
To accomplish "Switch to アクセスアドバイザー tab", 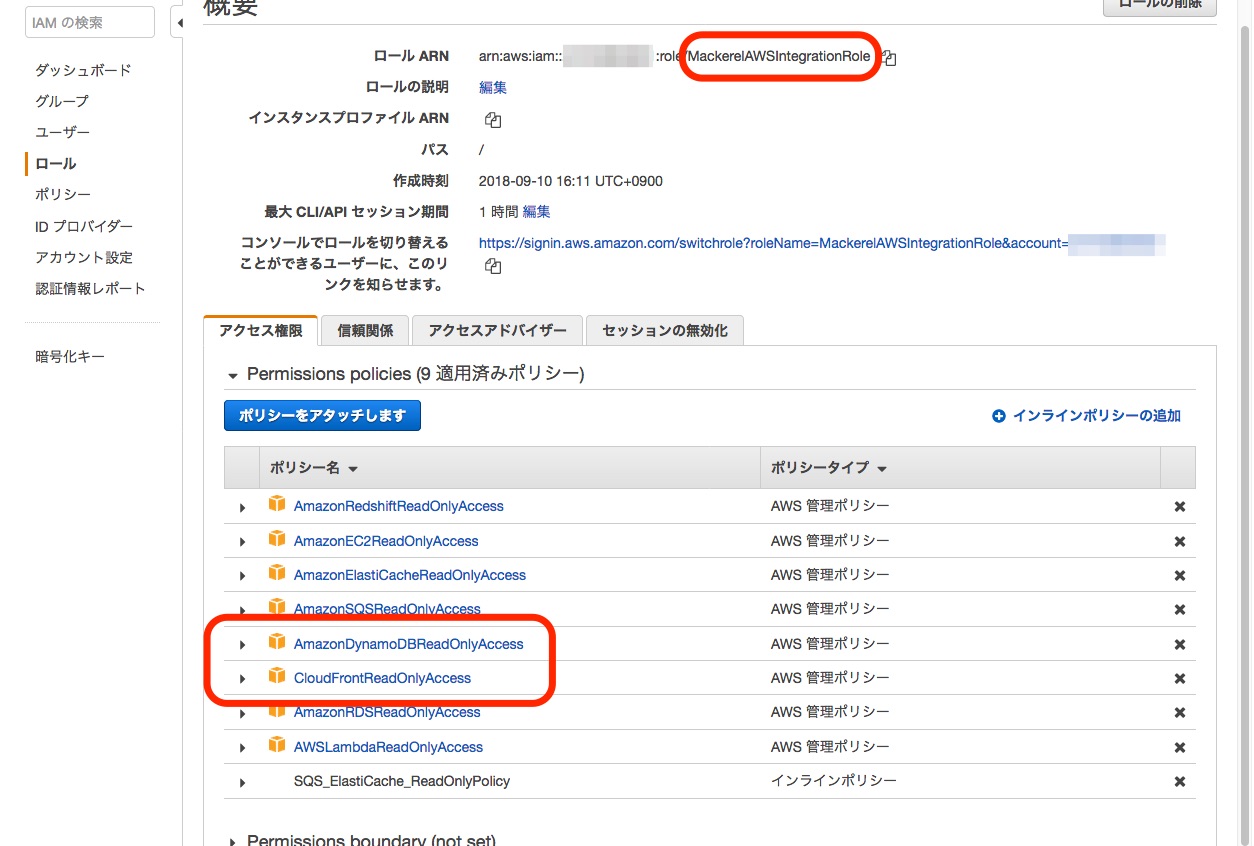I will [x=497, y=331].
